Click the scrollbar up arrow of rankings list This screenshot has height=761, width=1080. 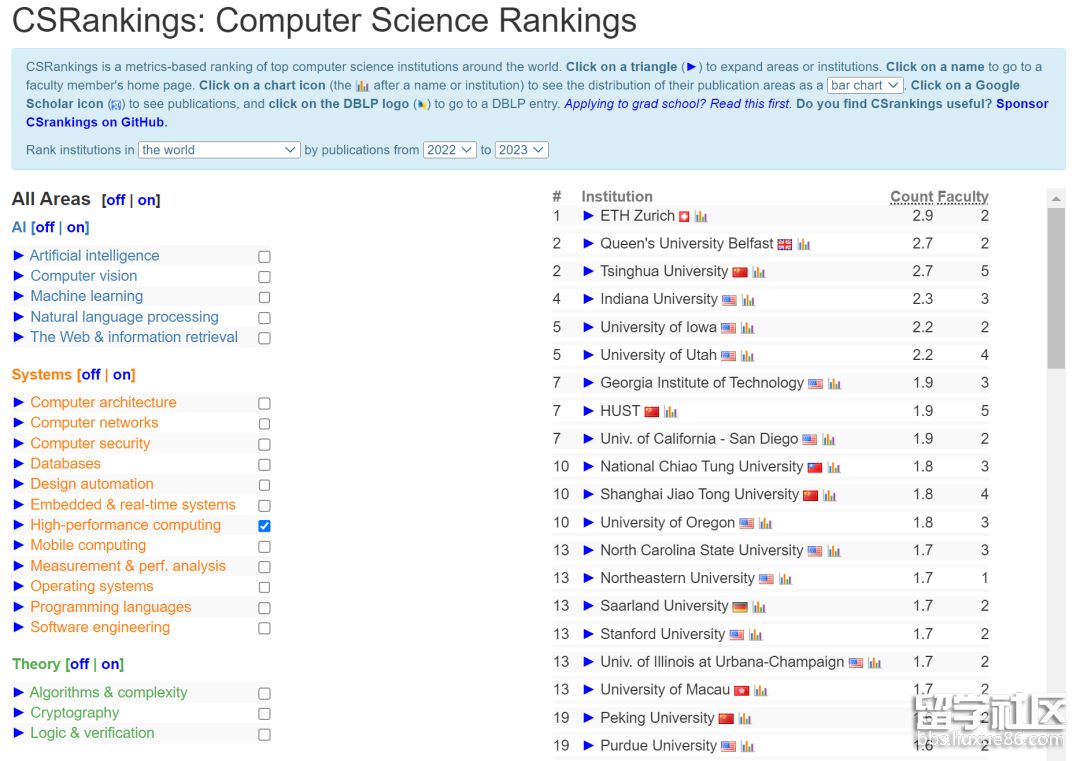(1056, 198)
